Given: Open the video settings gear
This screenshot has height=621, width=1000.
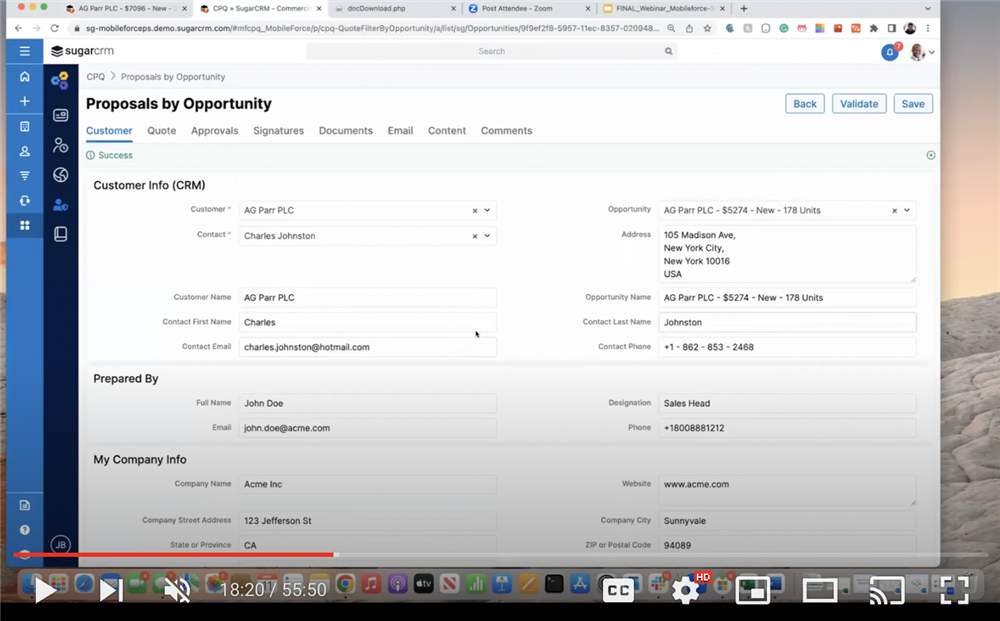Looking at the screenshot, I should 685,590.
